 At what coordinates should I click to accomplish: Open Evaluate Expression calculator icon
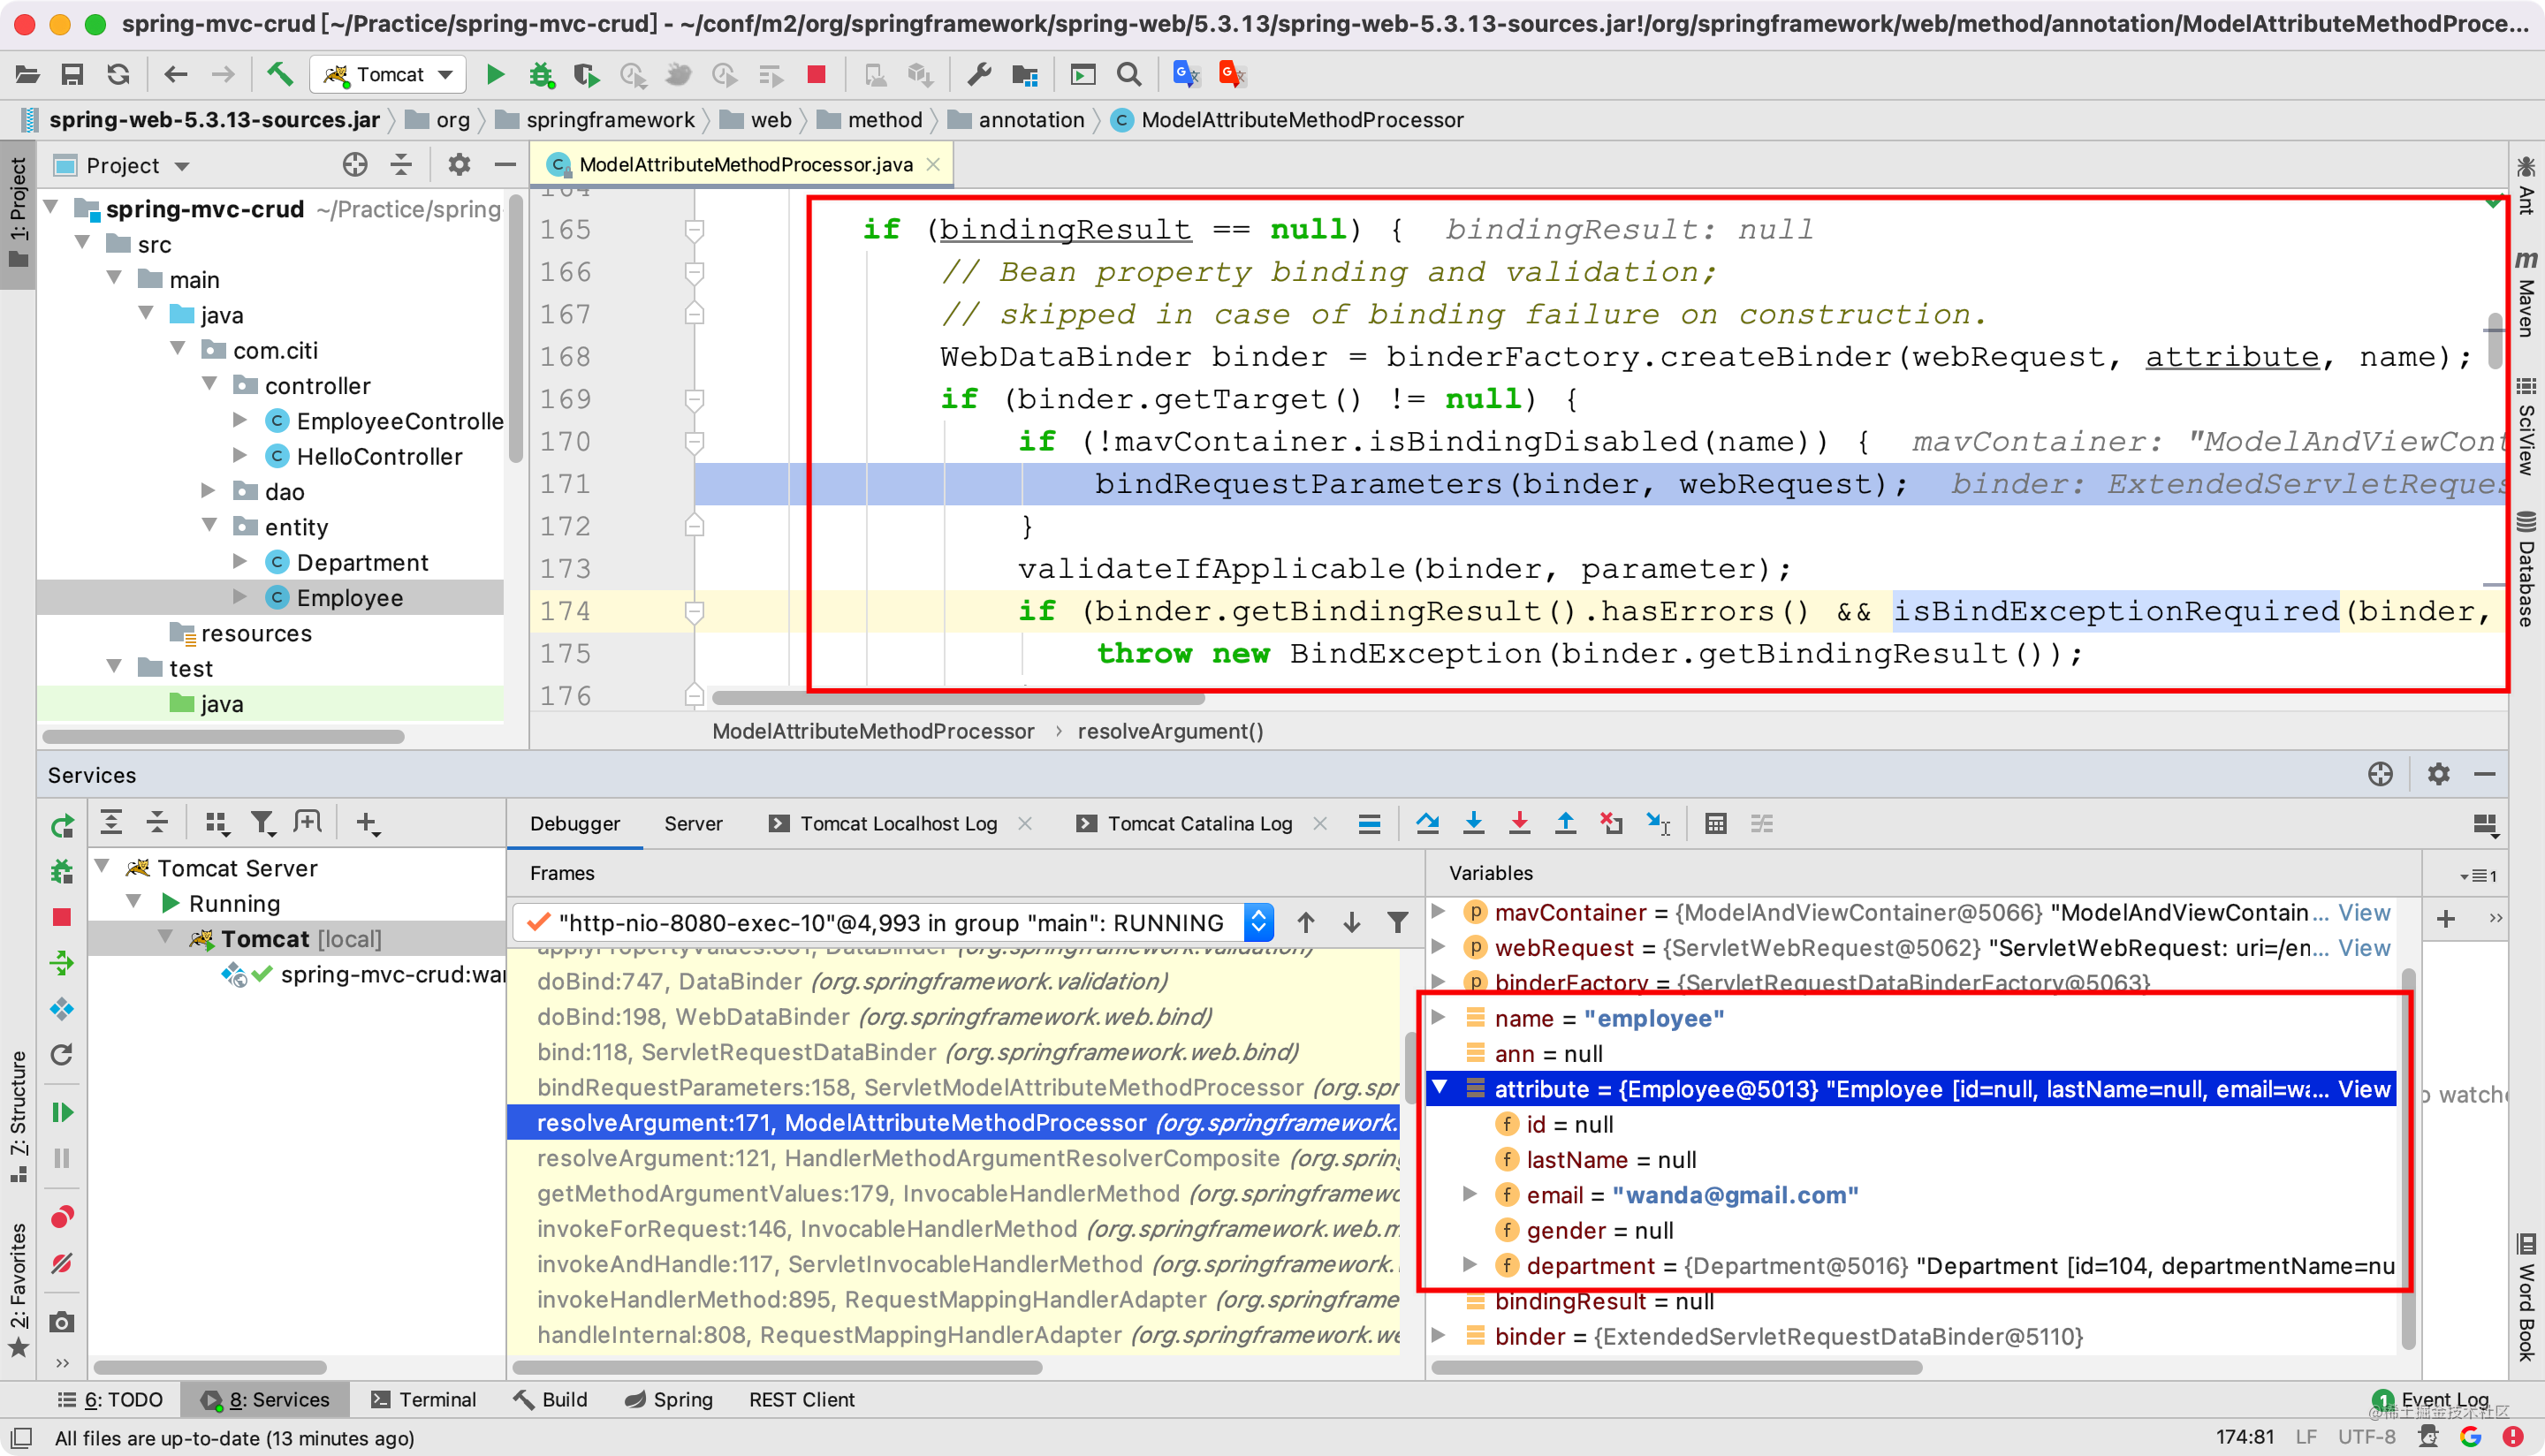pos(1716,824)
